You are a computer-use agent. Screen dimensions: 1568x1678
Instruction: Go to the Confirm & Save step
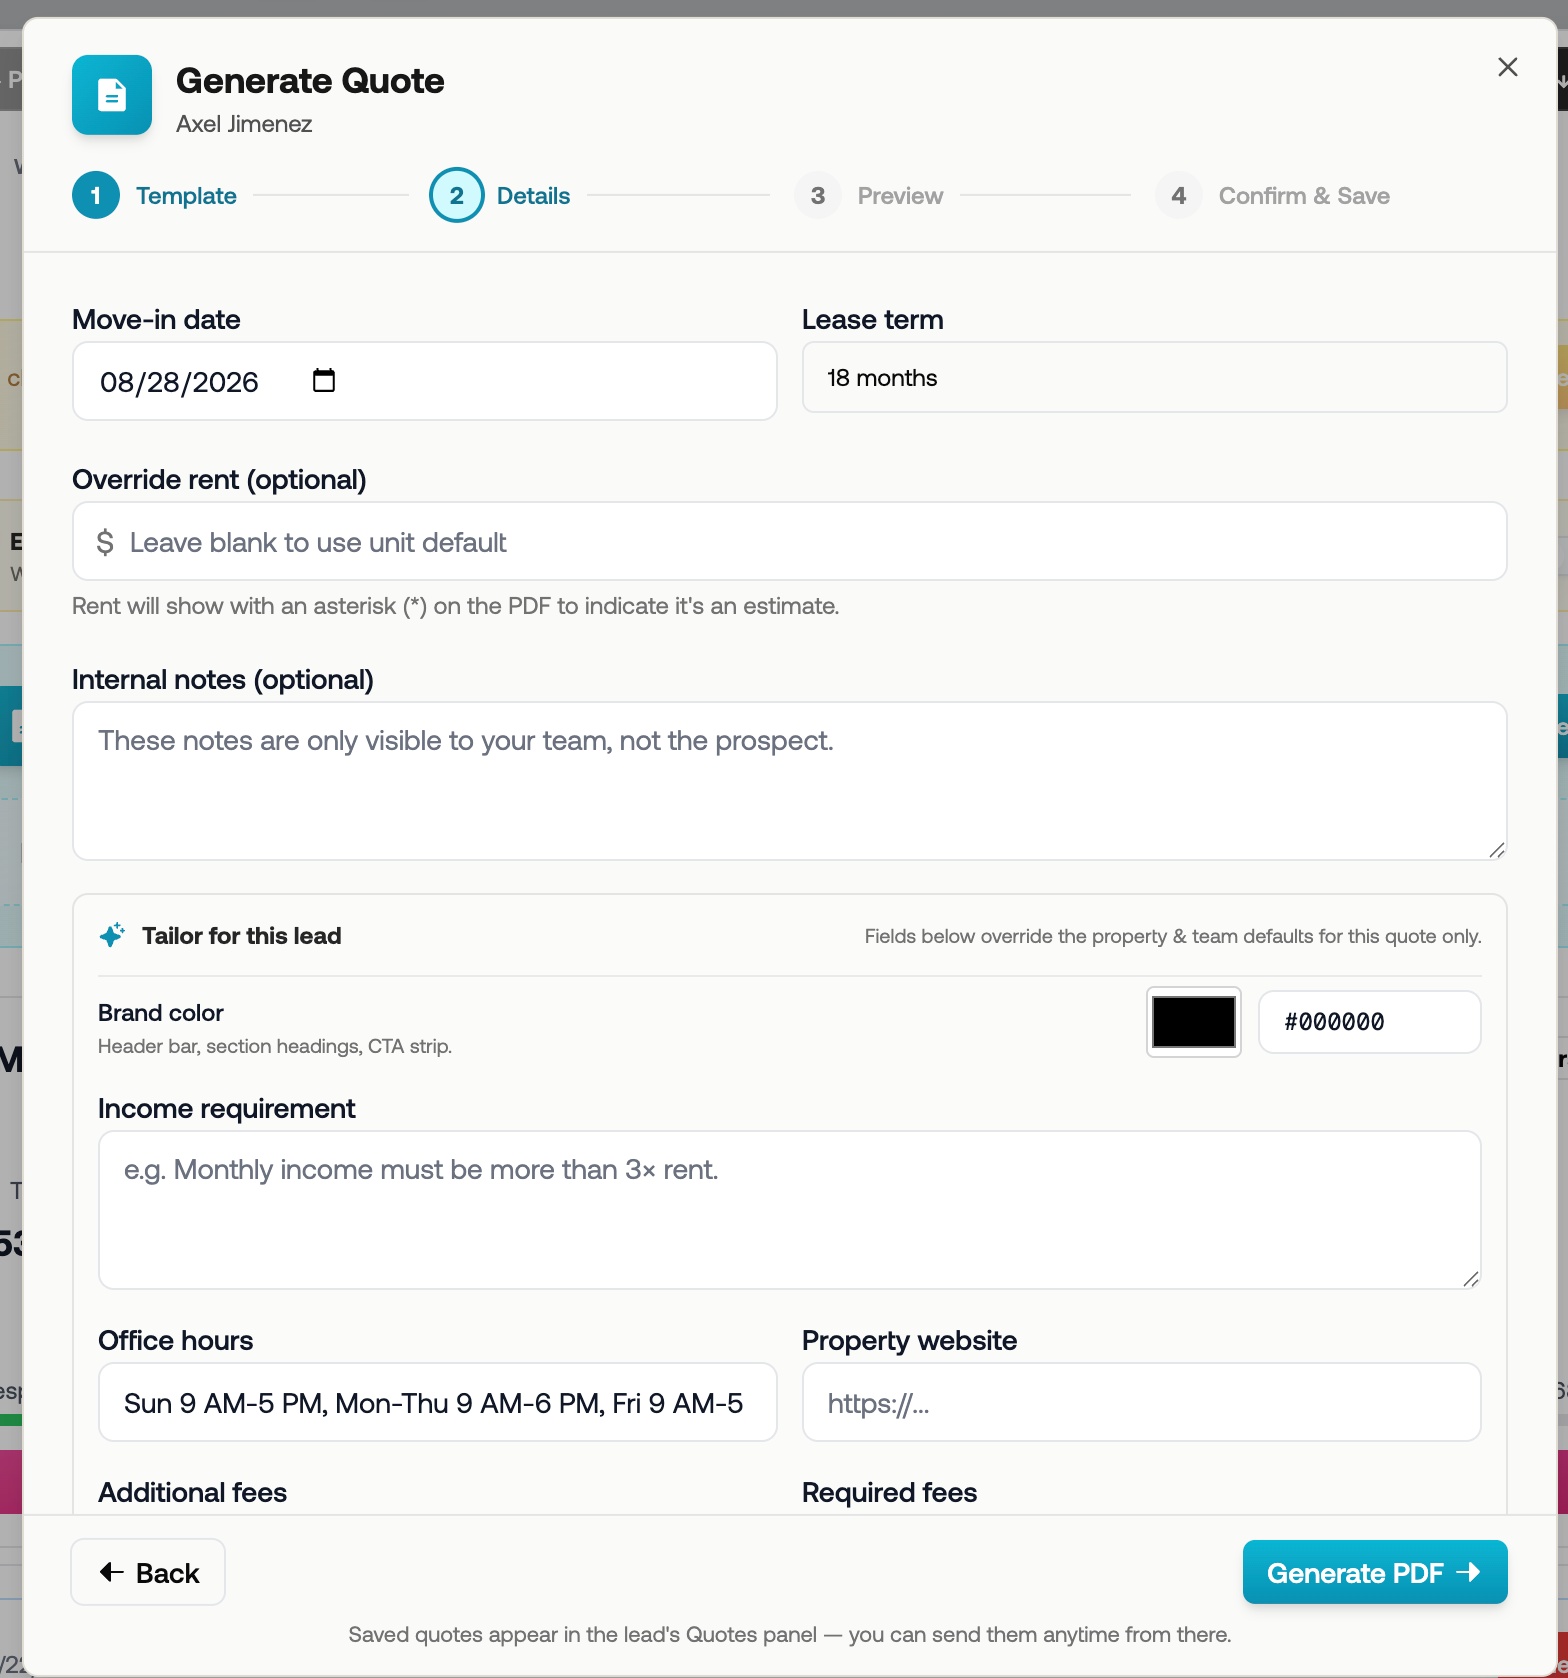coord(1303,195)
